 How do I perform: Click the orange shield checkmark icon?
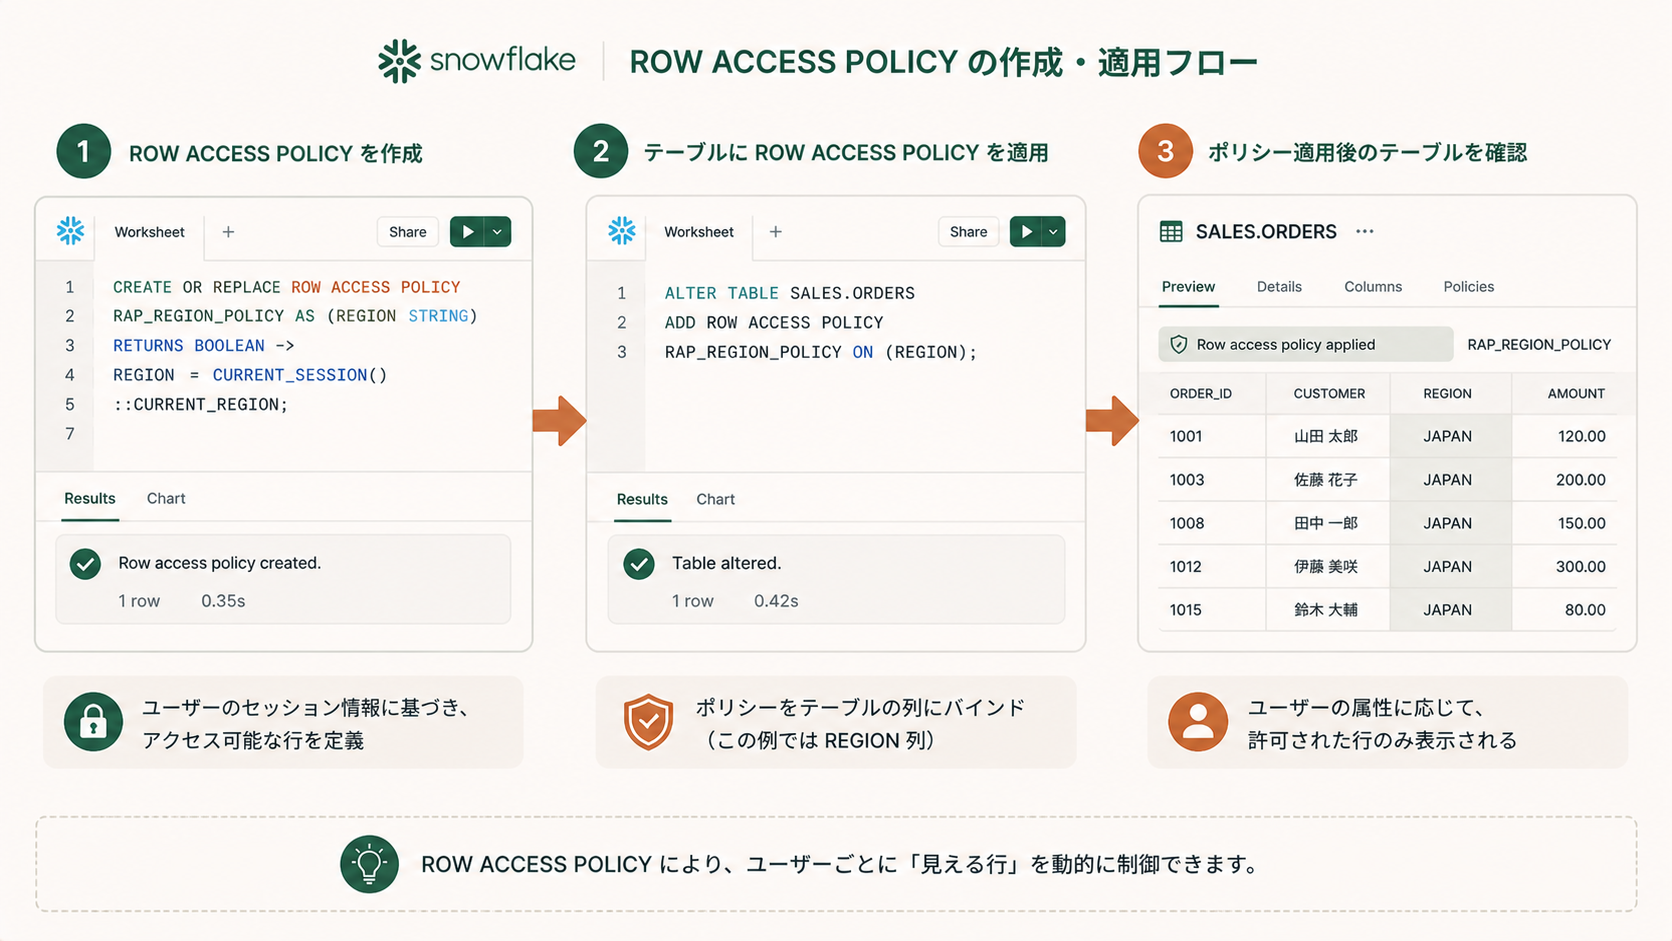(648, 722)
